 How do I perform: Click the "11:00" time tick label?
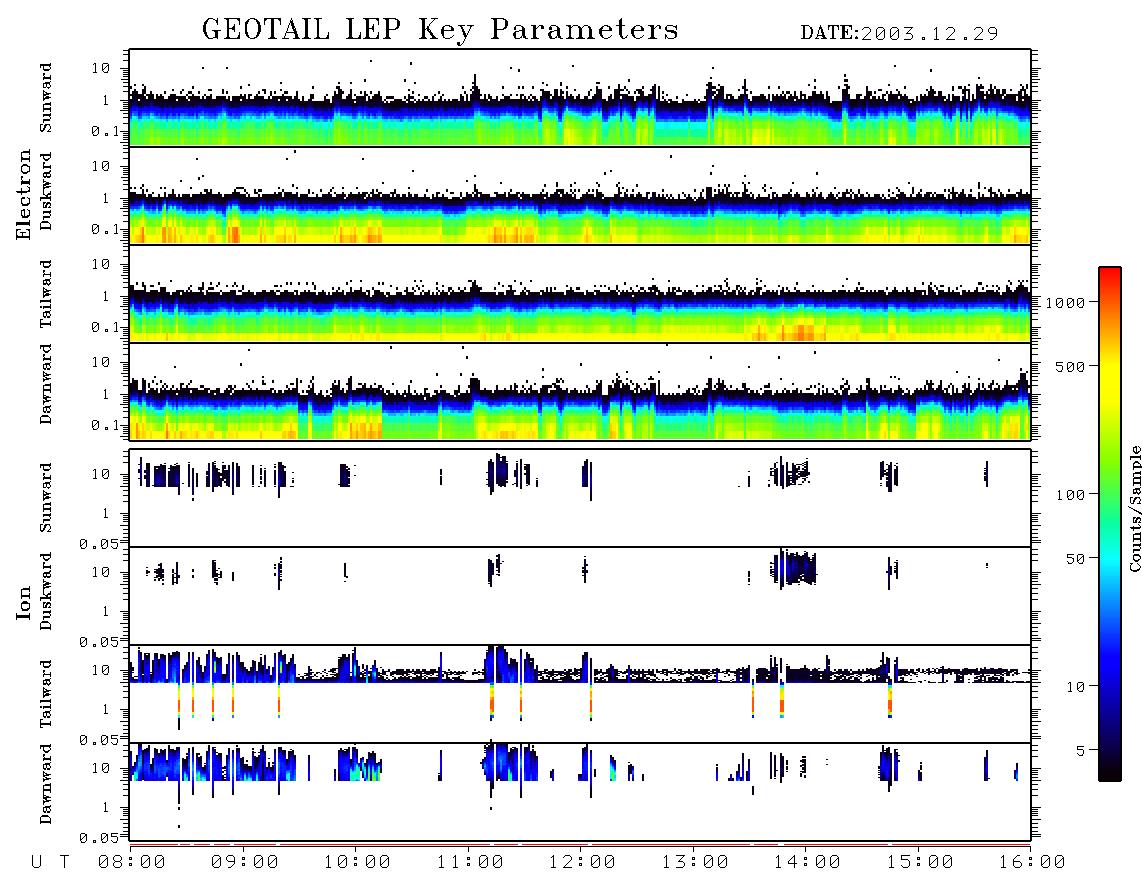point(470,862)
